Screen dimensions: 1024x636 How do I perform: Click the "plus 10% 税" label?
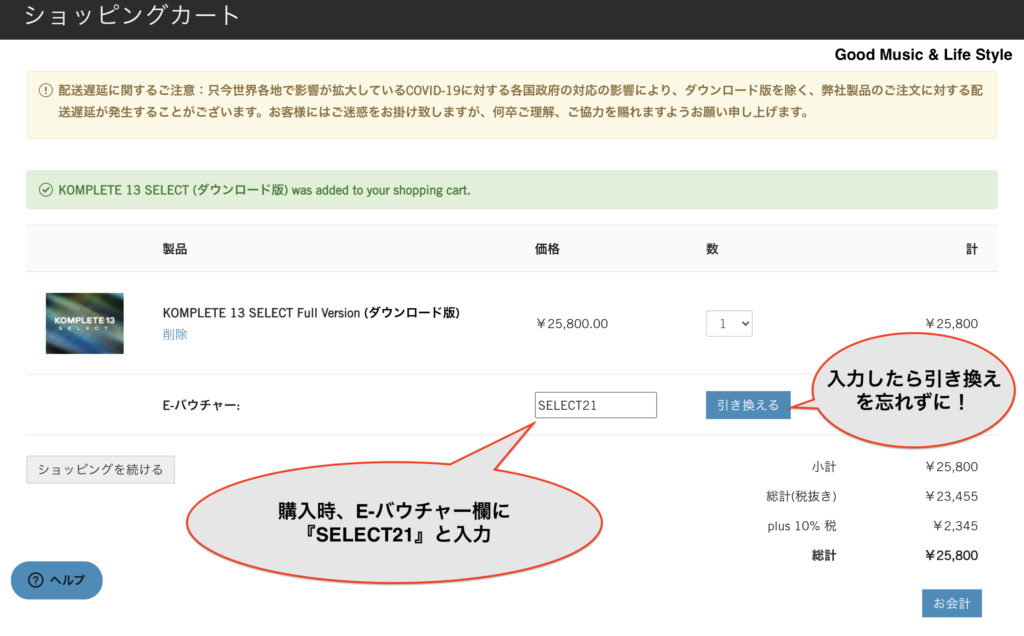(802, 526)
